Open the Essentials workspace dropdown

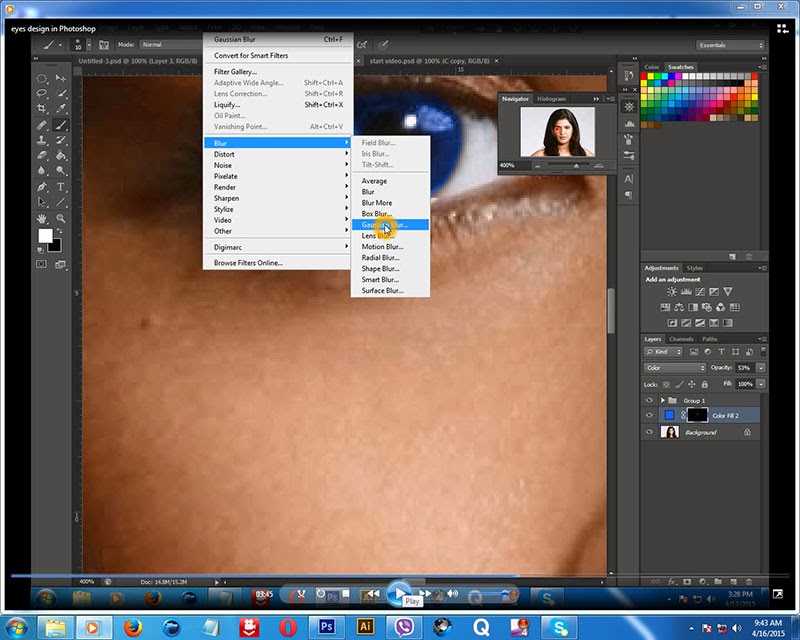(731, 45)
